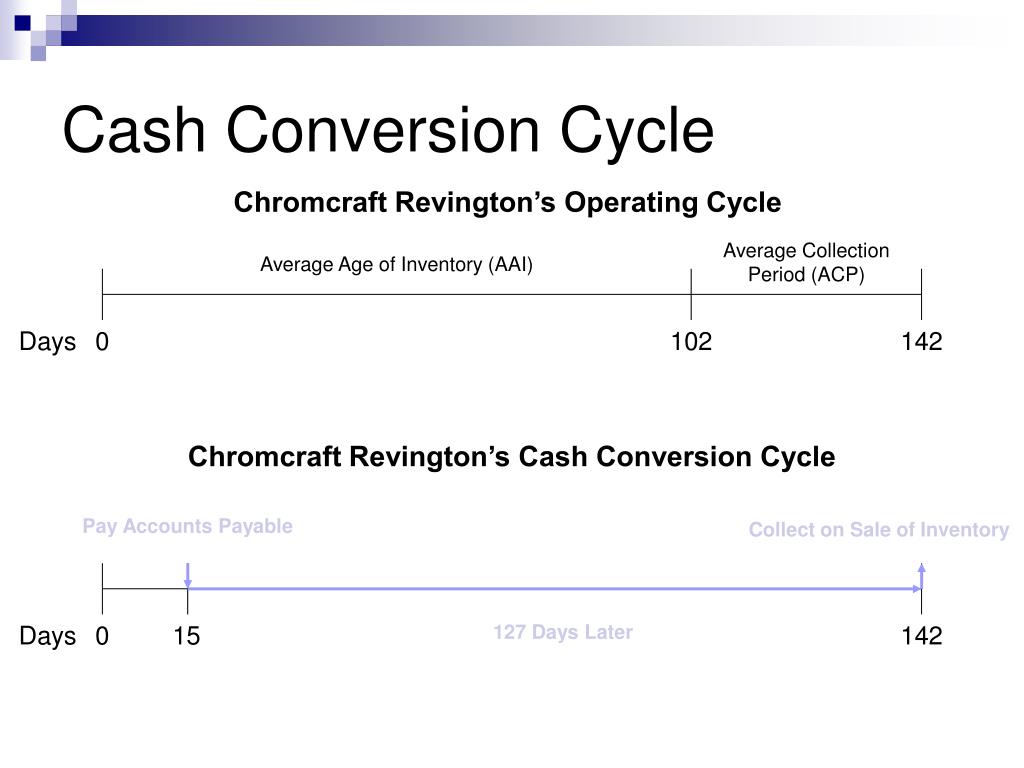Screen dimensions: 1024x768
Task: Click the 'Days' label of the cash conversion cycle
Action: pos(47,636)
